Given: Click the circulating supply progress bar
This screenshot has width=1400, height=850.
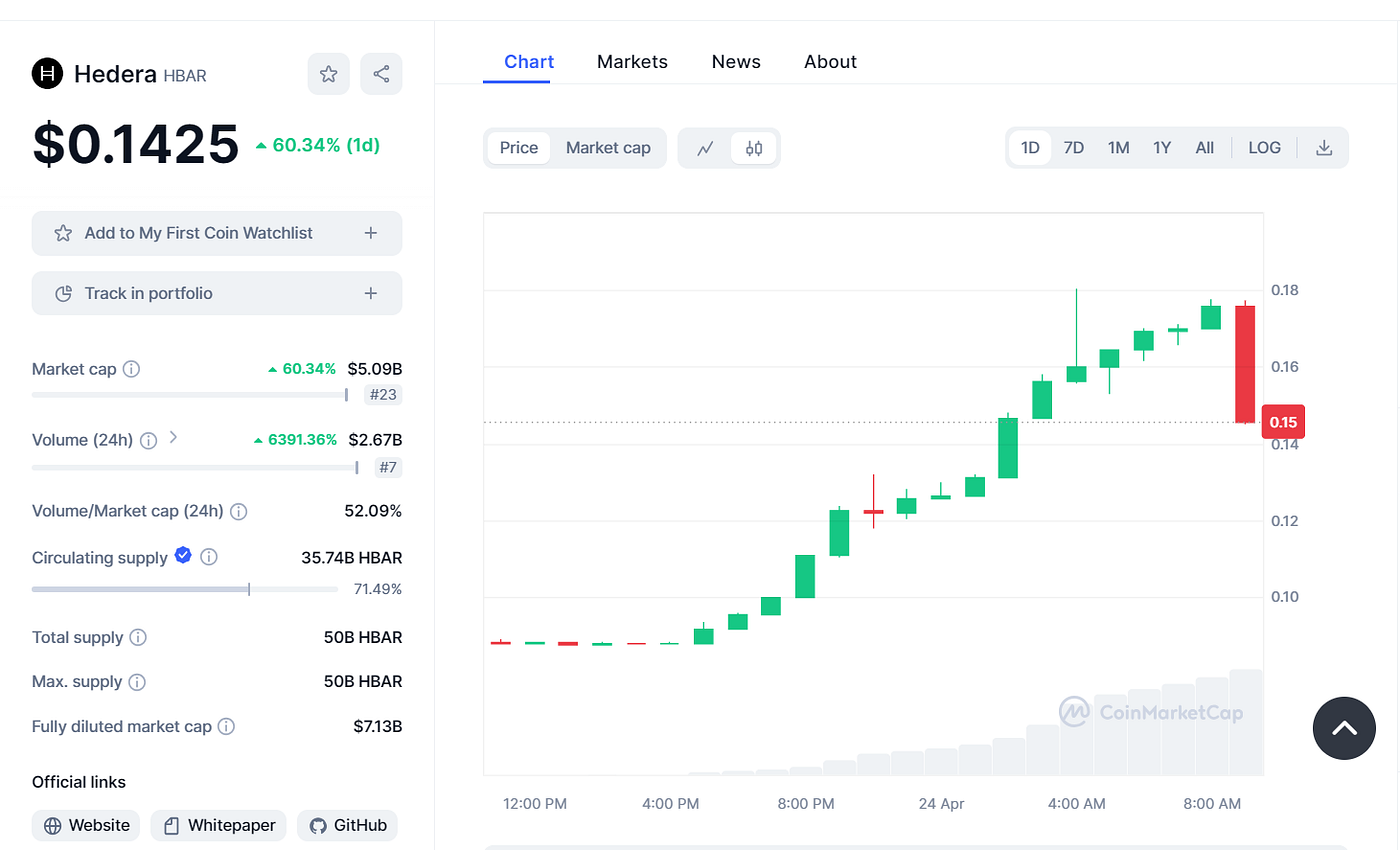Looking at the screenshot, I should click(x=185, y=589).
